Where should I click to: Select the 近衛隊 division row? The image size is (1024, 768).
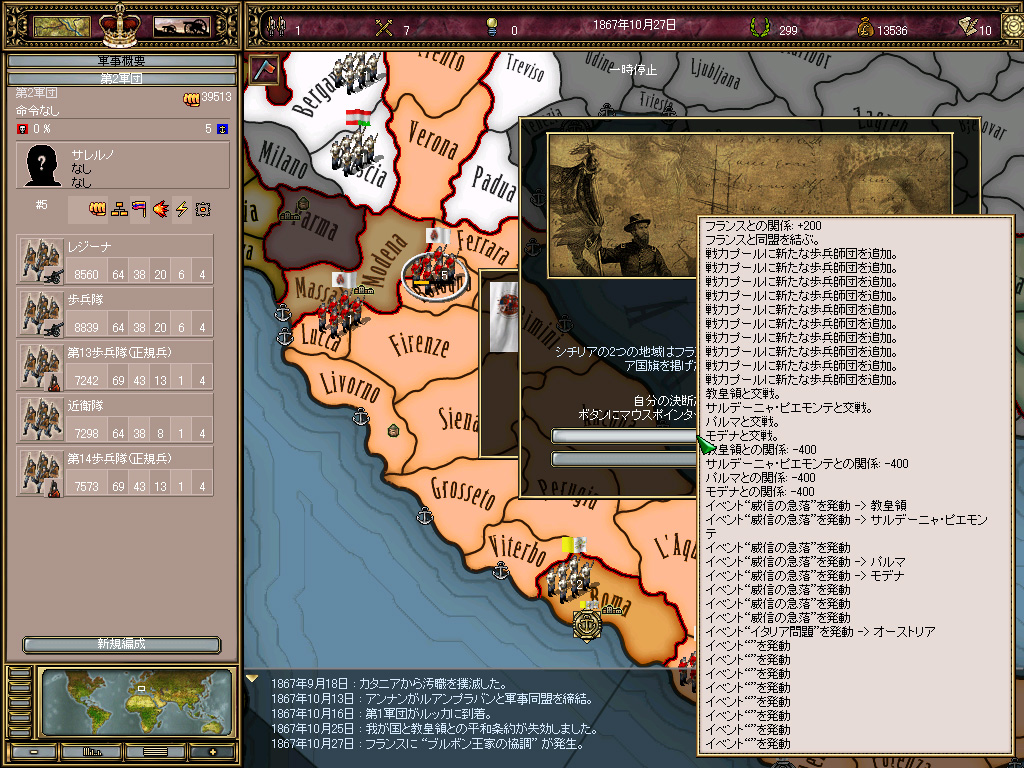coord(115,419)
